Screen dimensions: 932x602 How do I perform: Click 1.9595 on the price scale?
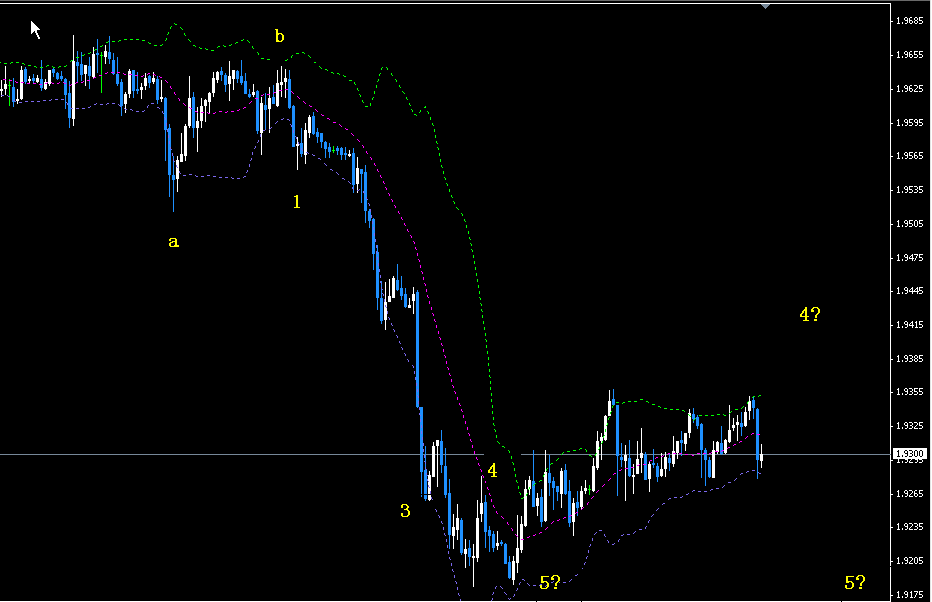(x=909, y=122)
